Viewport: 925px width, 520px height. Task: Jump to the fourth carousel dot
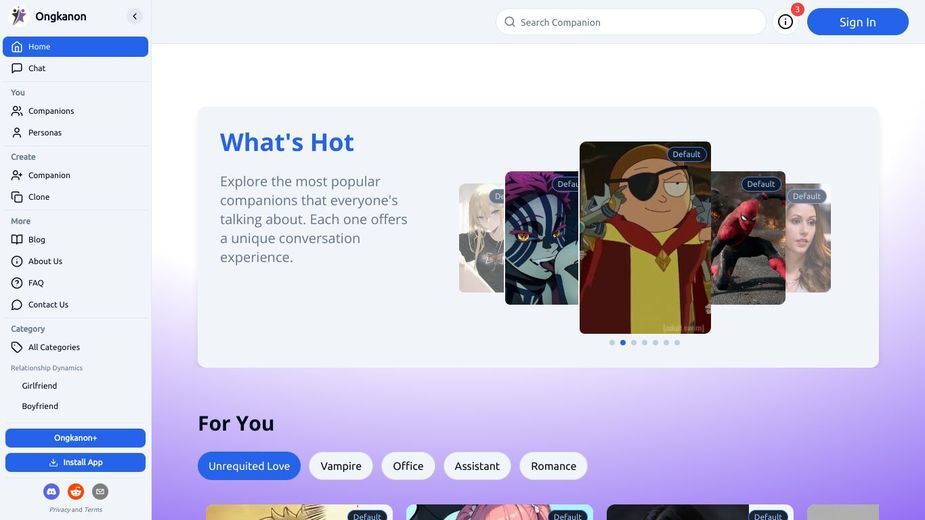click(645, 342)
